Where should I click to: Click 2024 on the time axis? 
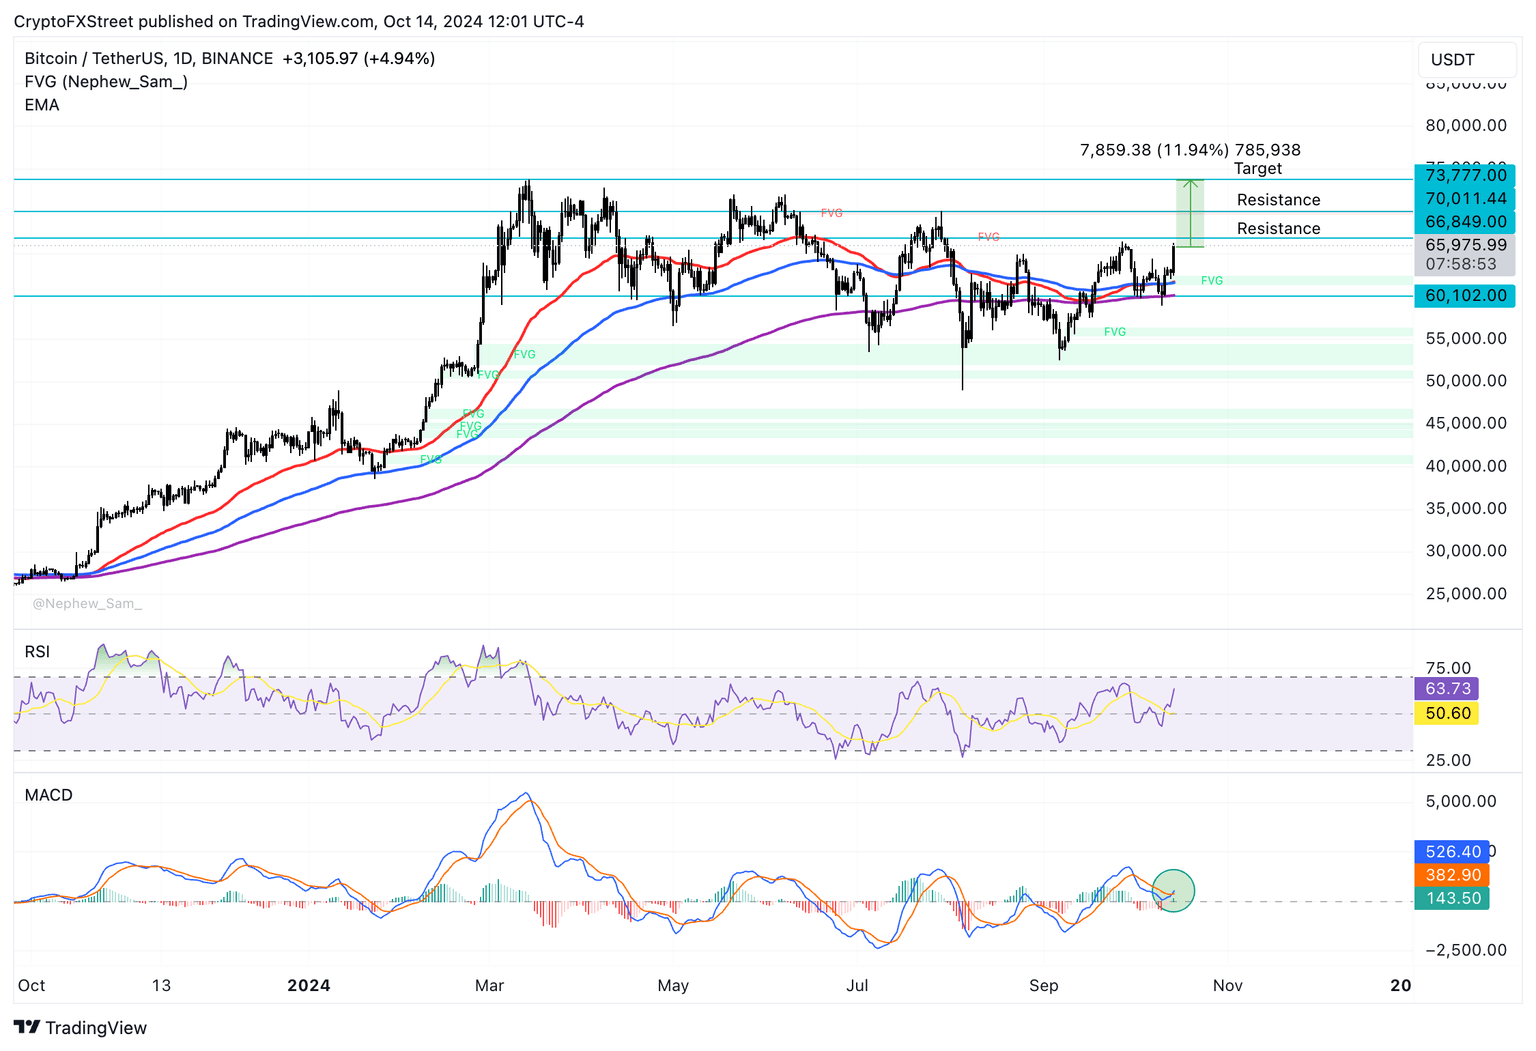(309, 985)
